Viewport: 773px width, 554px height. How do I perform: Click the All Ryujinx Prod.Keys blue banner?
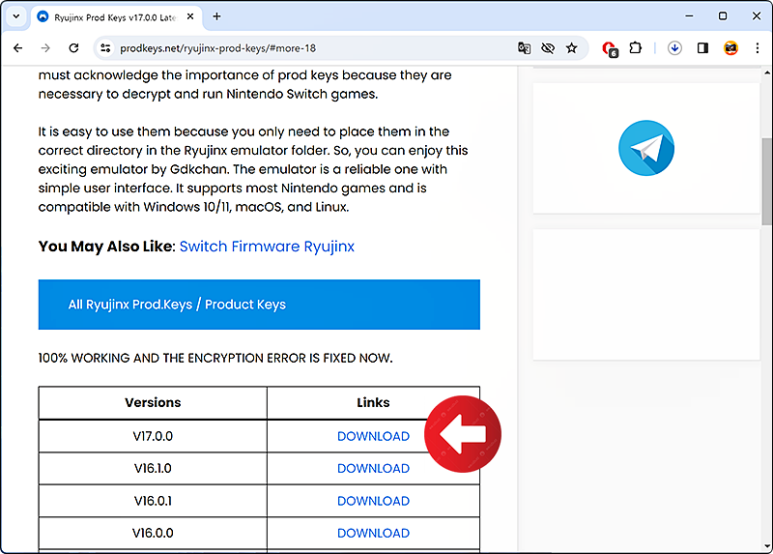(259, 304)
